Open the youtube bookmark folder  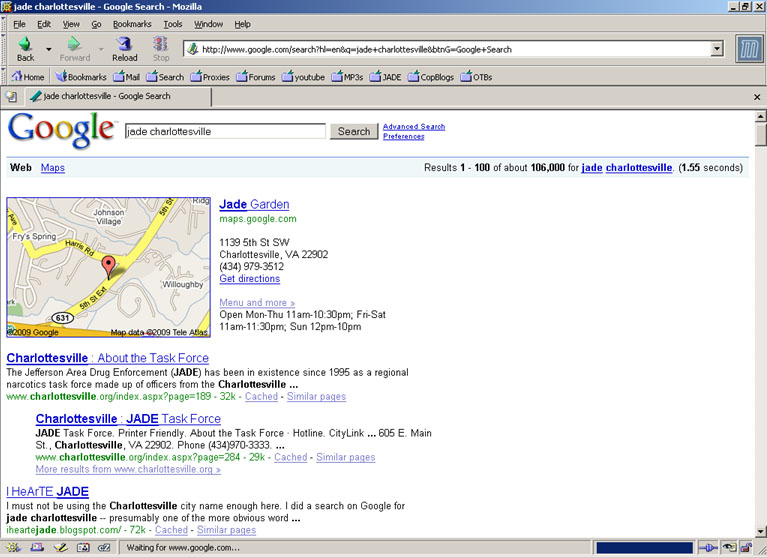click(303, 77)
